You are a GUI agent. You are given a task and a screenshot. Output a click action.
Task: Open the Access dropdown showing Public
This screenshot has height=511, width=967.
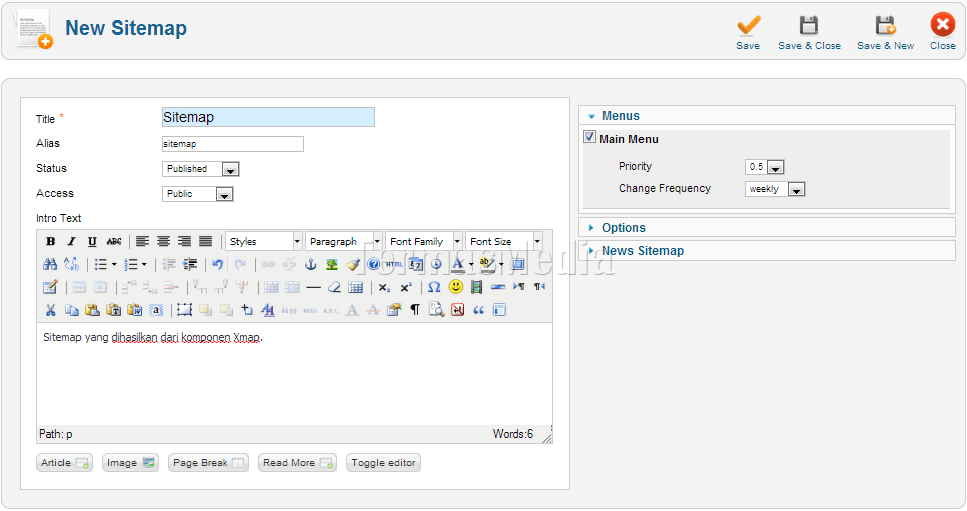197,194
